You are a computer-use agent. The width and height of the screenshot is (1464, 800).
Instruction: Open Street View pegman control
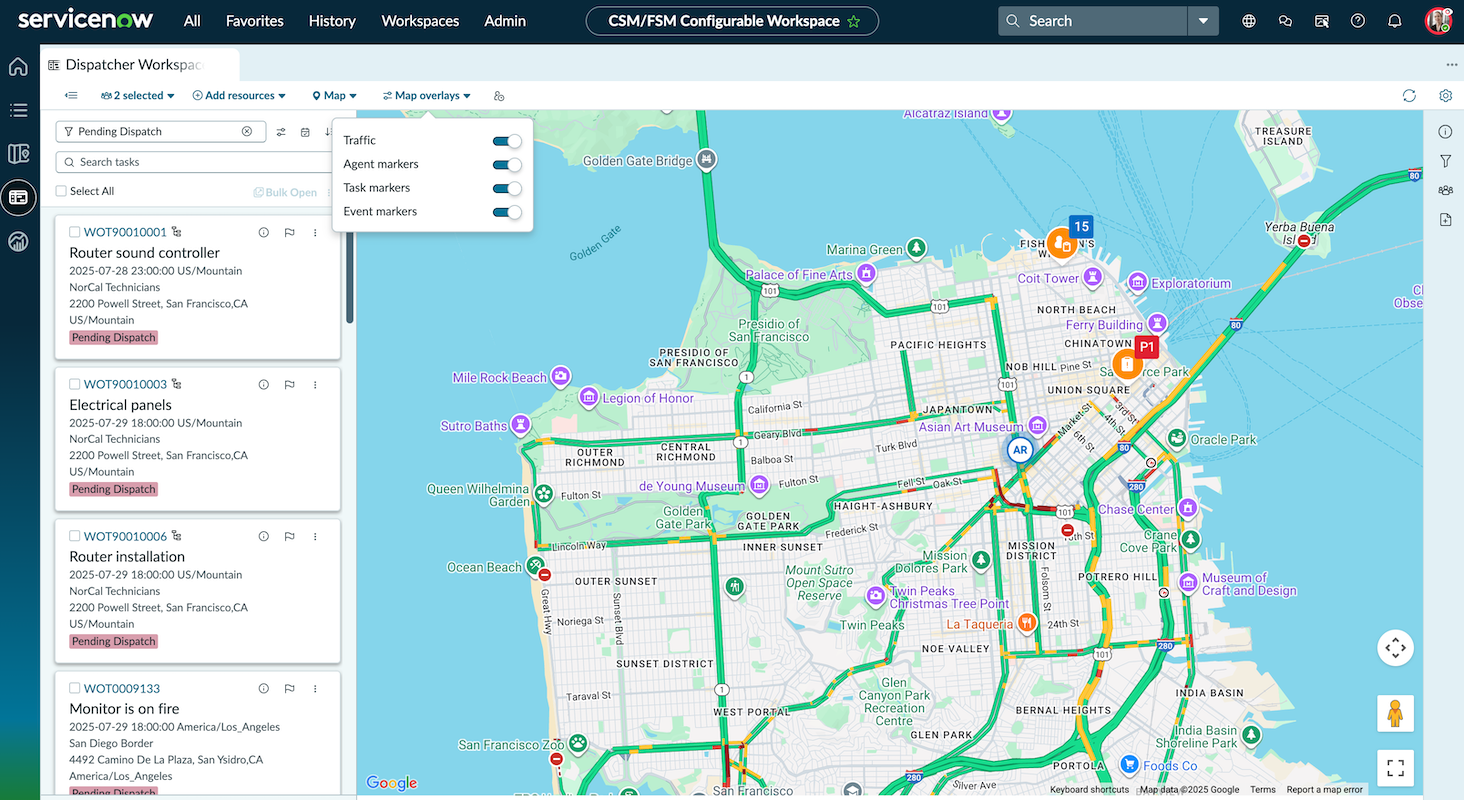tap(1396, 714)
